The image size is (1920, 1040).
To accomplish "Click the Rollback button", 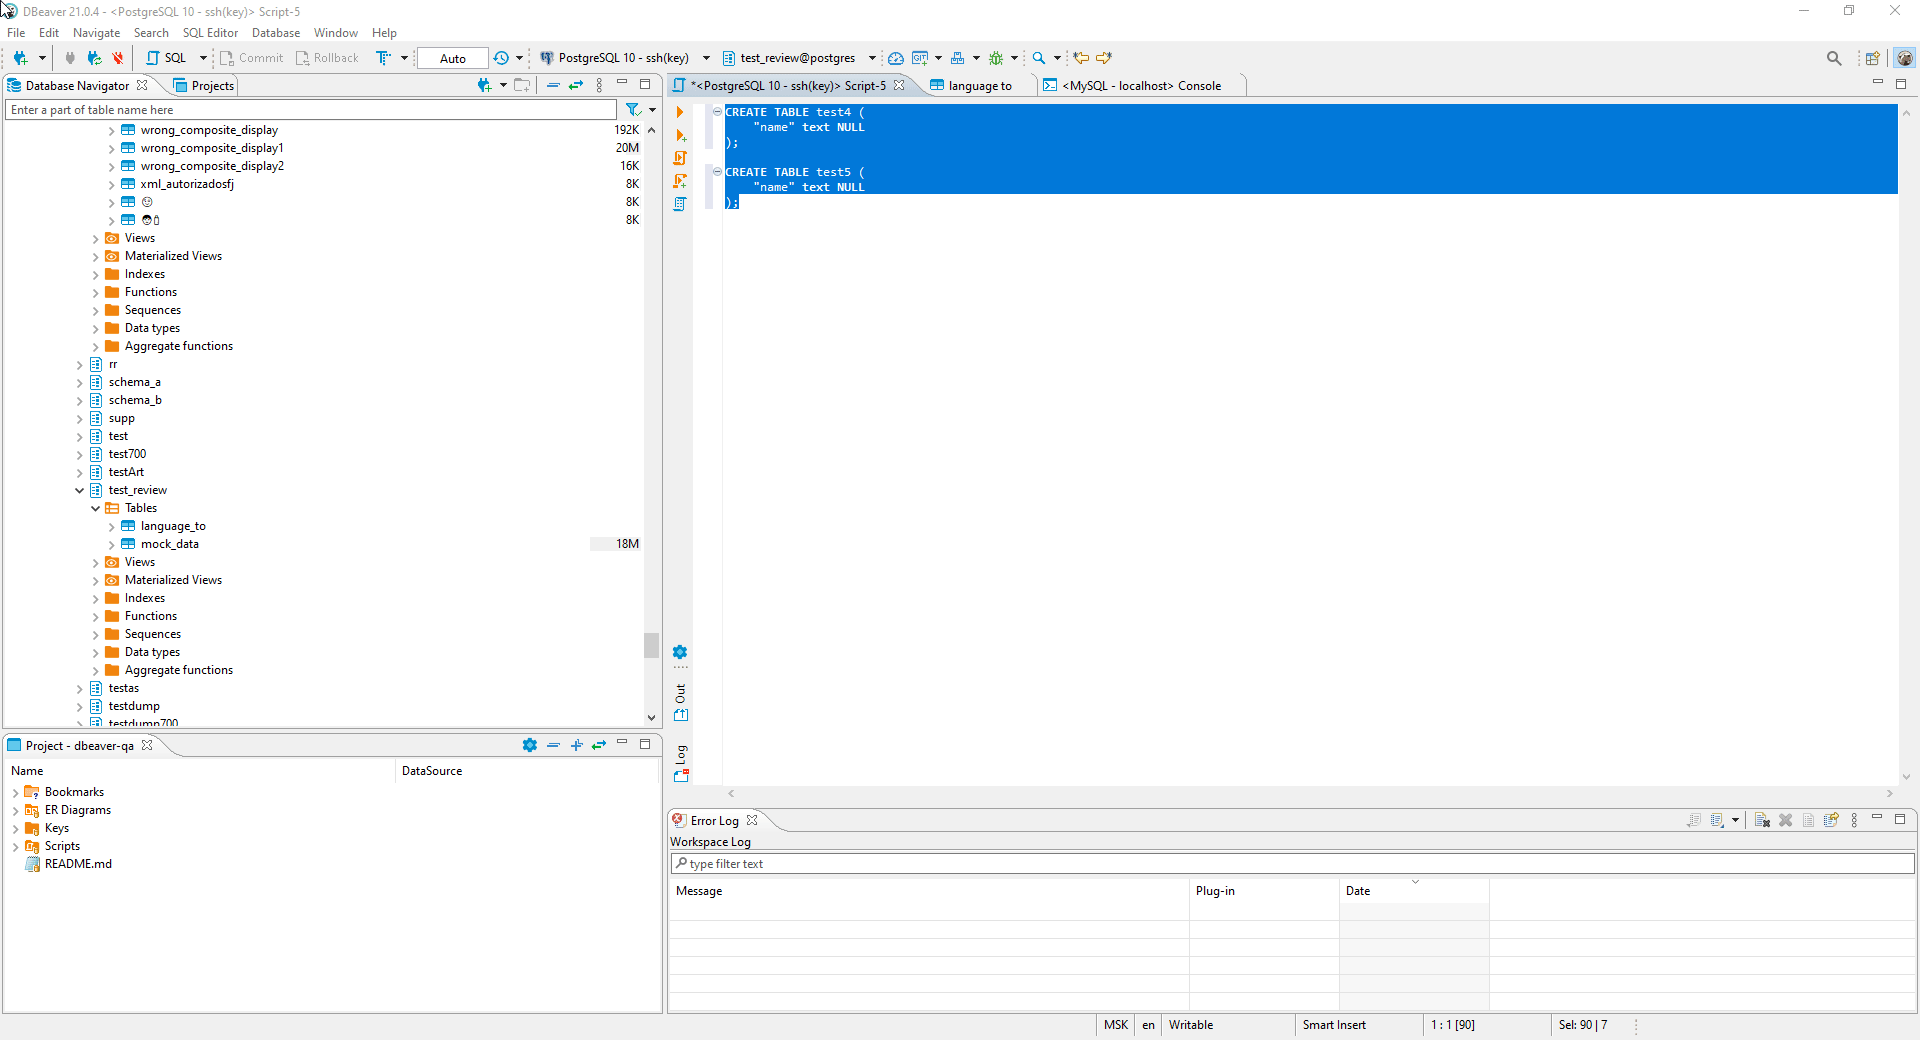I will [327, 58].
